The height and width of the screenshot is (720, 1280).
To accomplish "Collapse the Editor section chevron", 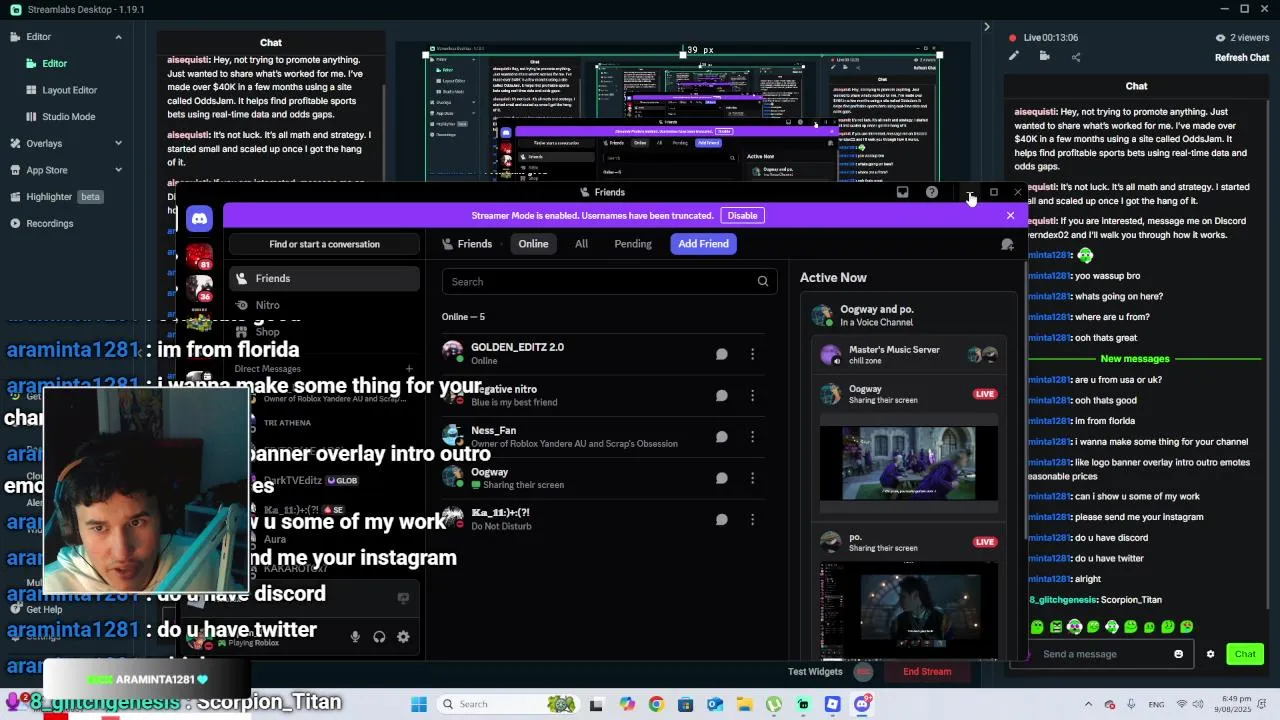I will (118, 37).
